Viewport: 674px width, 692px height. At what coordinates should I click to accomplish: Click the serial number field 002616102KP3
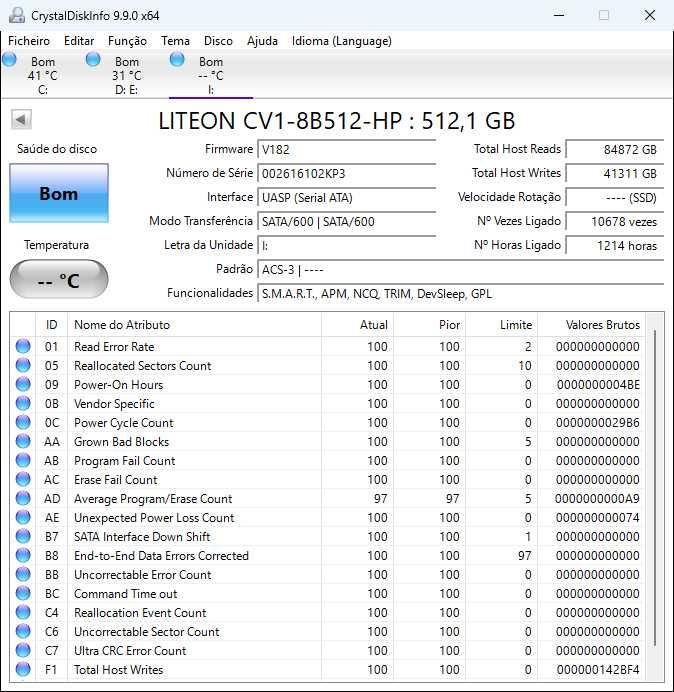click(346, 173)
